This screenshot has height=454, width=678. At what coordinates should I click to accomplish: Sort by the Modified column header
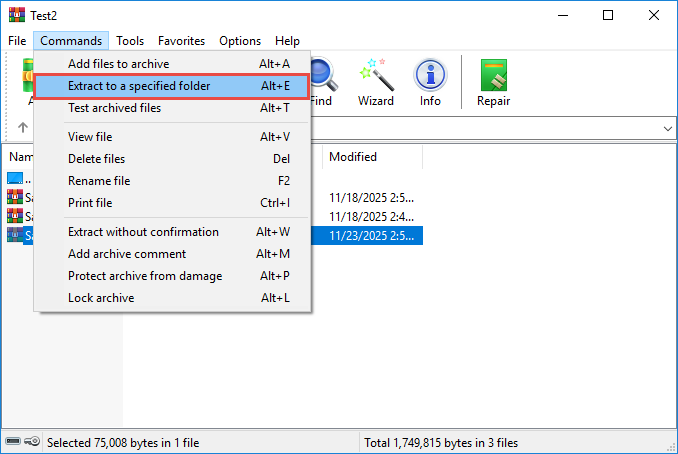coord(372,157)
